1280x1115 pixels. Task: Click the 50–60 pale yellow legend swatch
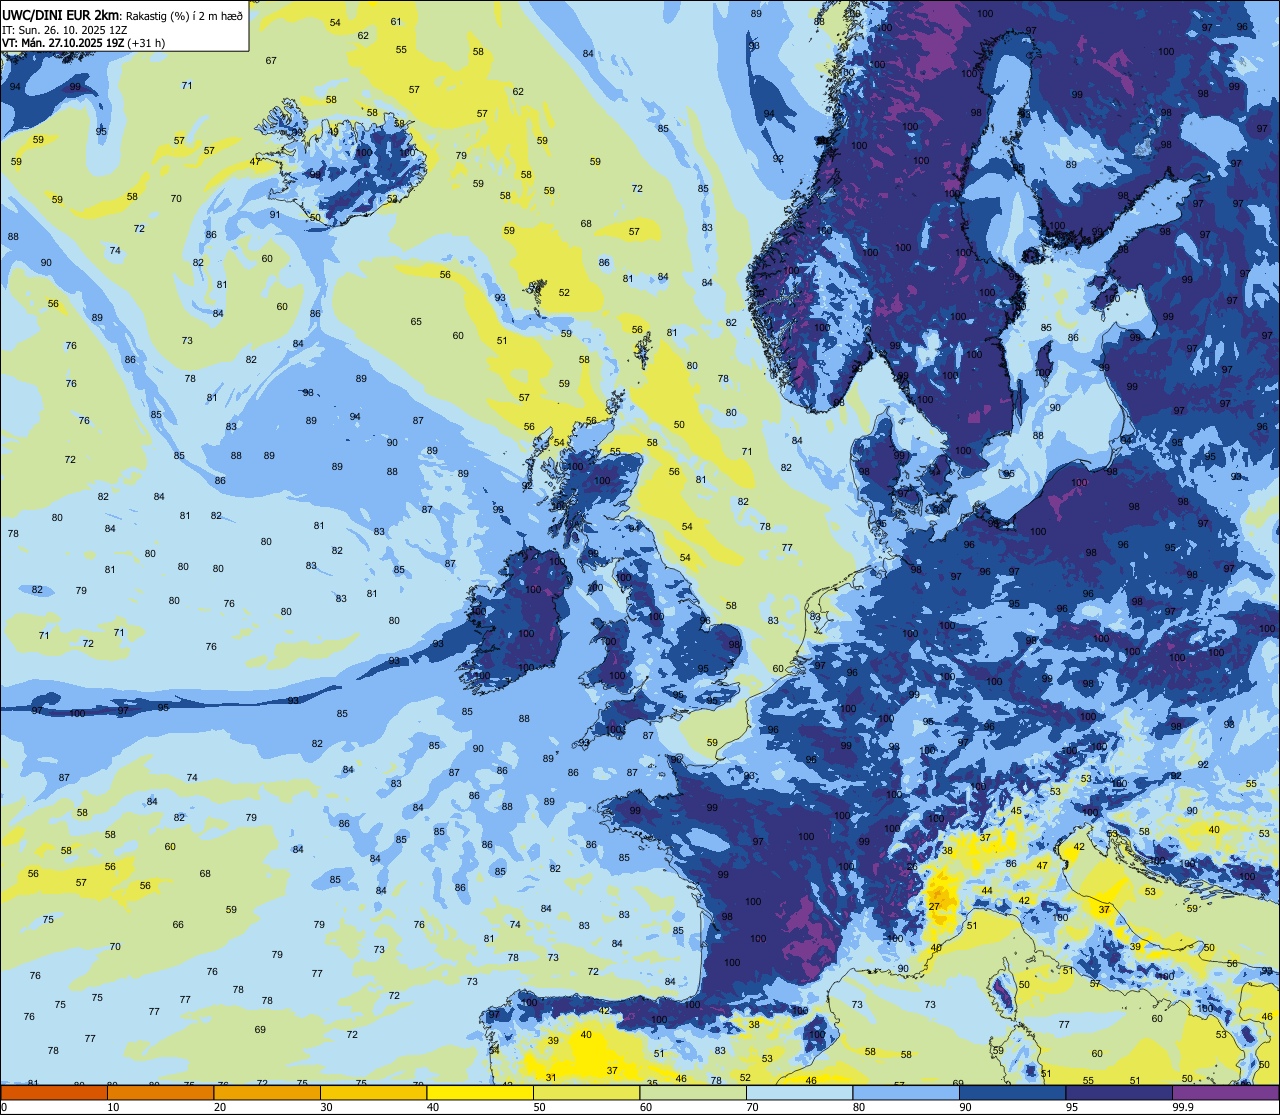coord(587,1092)
